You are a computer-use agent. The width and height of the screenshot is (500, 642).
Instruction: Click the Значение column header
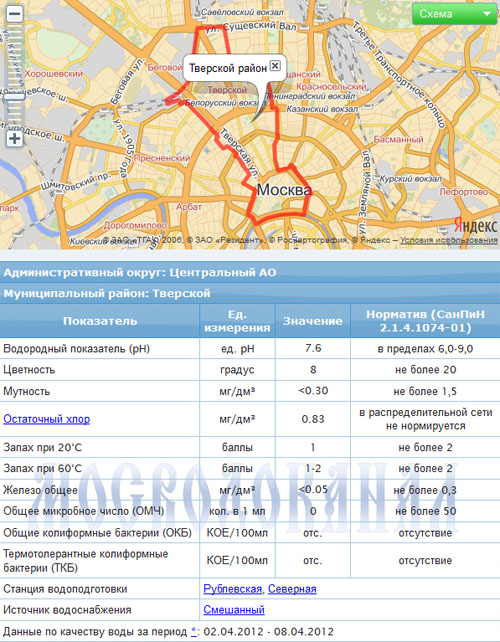(x=312, y=321)
